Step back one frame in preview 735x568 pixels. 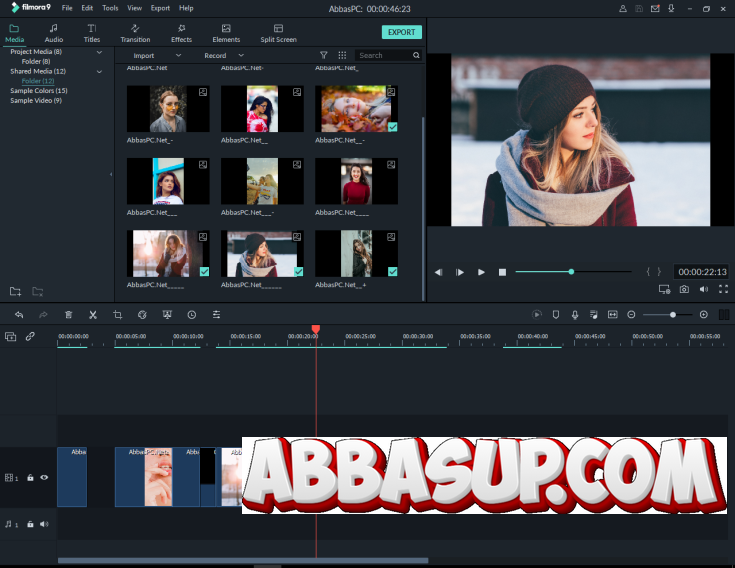(x=438, y=272)
